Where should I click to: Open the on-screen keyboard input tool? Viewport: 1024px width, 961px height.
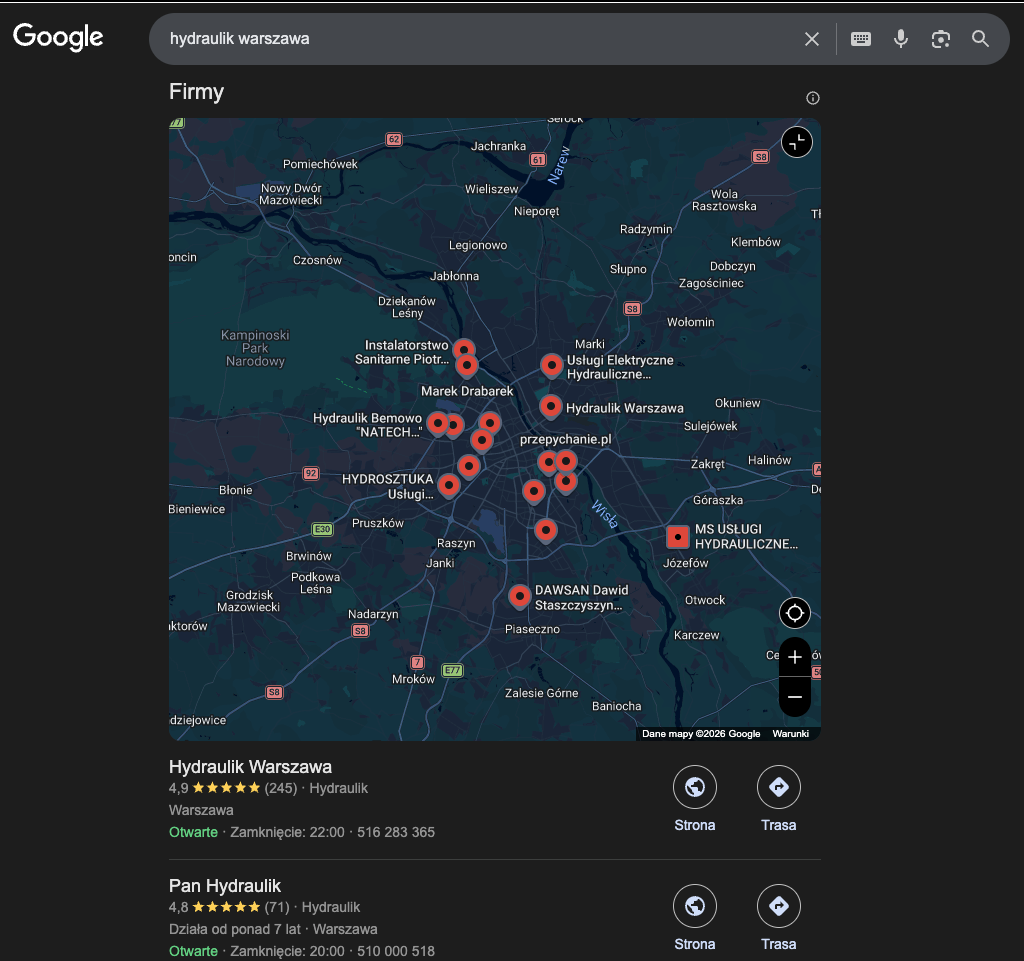[x=860, y=39]
